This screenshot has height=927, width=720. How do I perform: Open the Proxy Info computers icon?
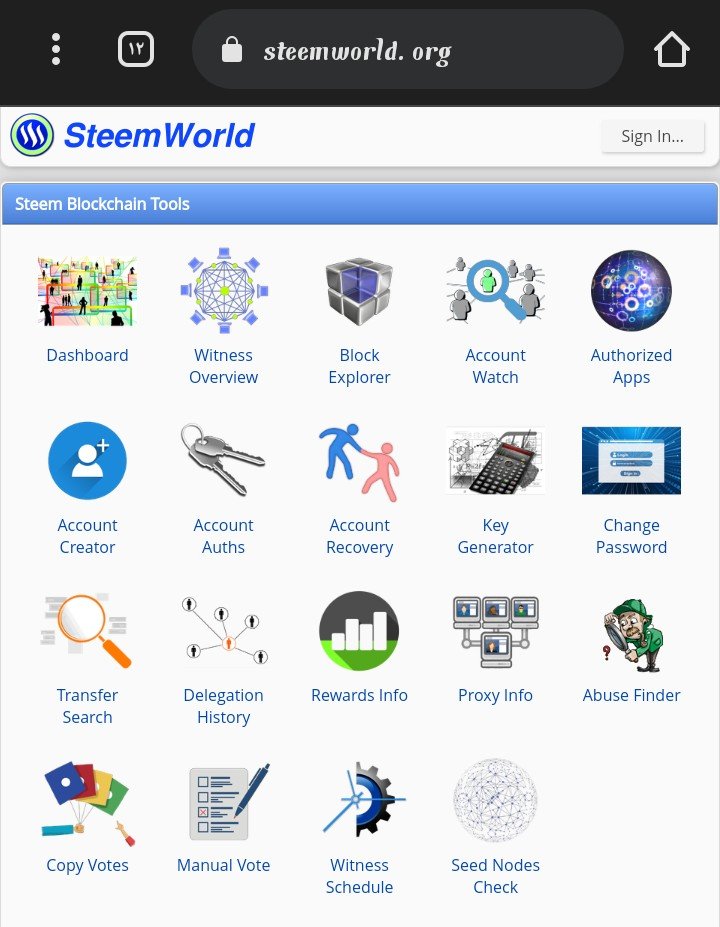click(x=495, y=631)
